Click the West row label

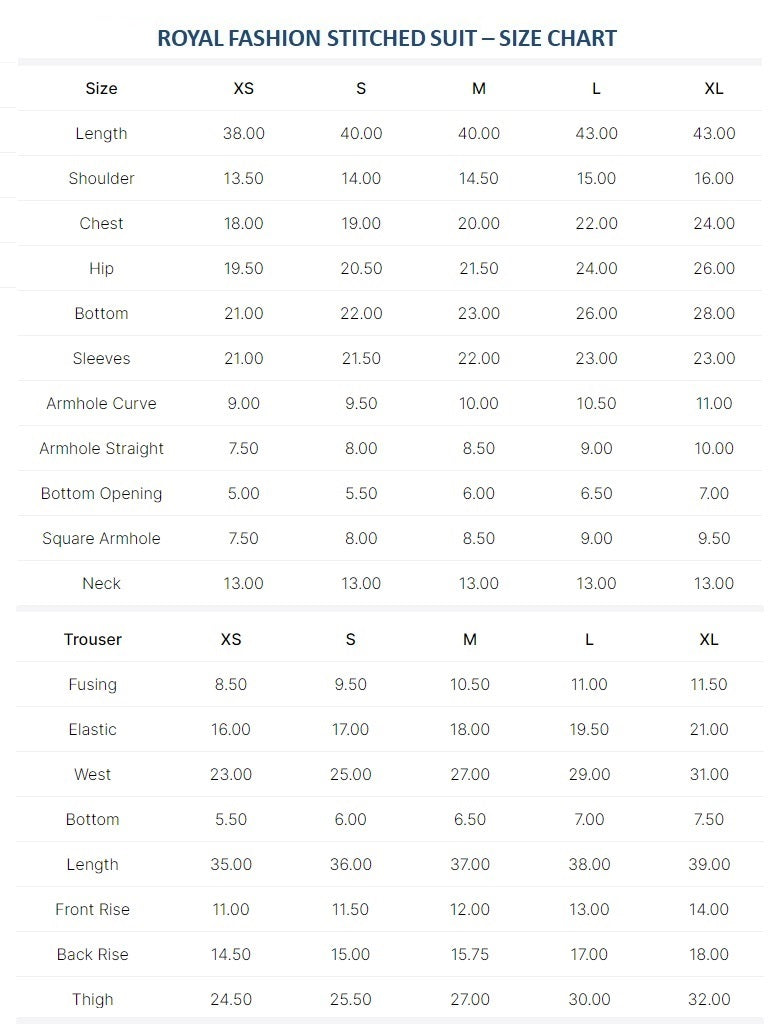(92, 774)
